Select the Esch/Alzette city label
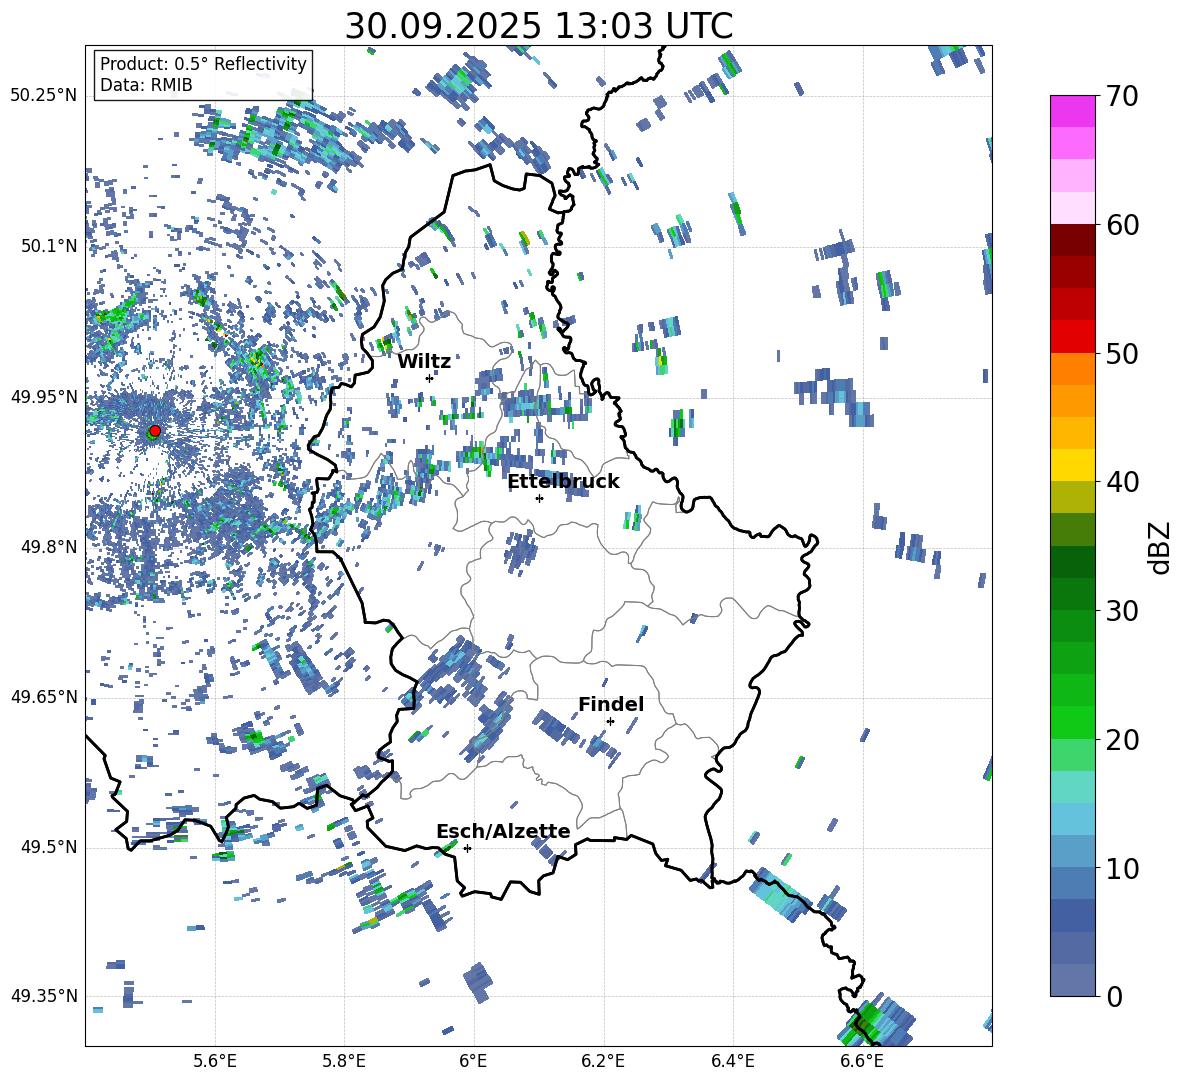Screen dimensions: 1184x1081 click(x=503, y=831)
